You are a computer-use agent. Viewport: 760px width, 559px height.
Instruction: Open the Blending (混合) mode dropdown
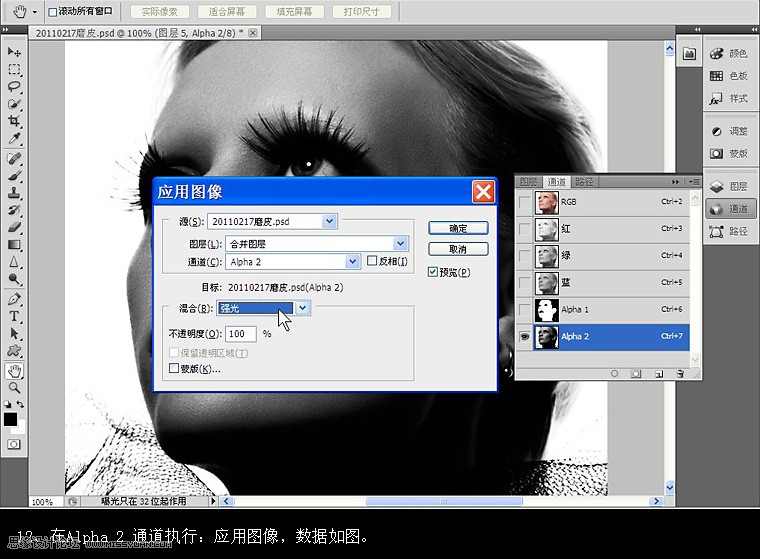pyautogui.click(x=302, y=308)
